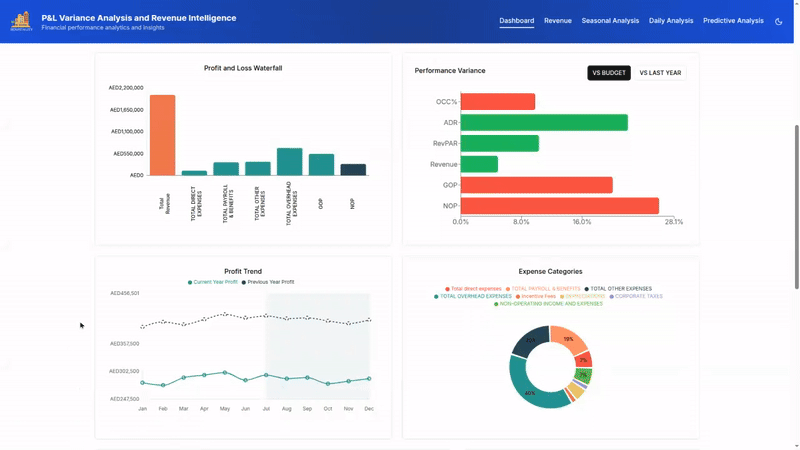The height and width of the screenshot is (450, 800).
Task: Click the DEPRECIATIONS legend marker
Action: click(562, 297)
